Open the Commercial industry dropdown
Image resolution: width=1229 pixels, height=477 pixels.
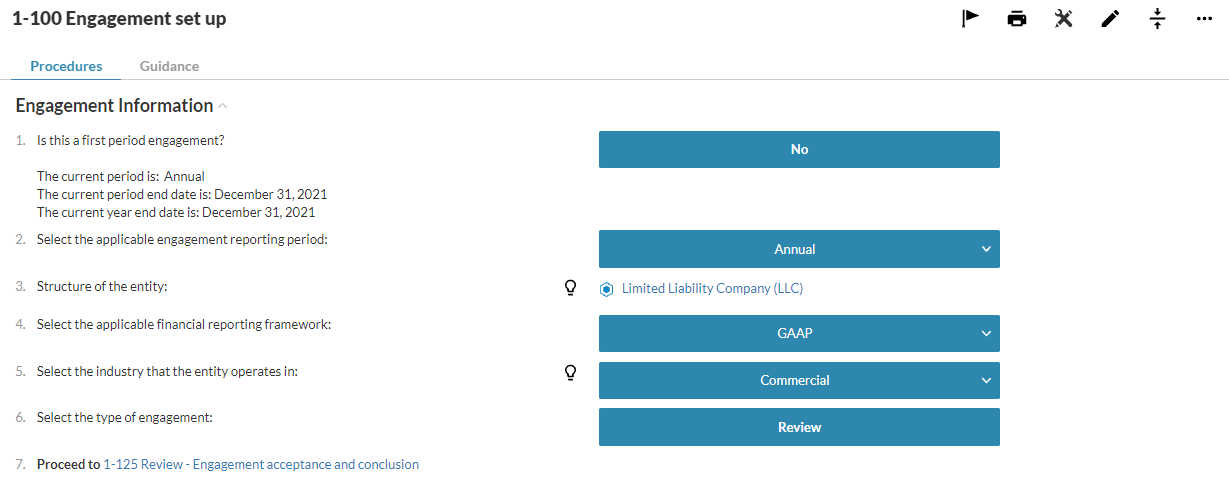tap(799, 380)
